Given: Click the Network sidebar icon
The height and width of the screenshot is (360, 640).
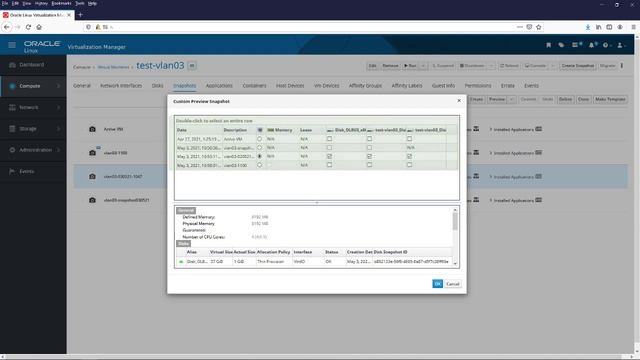Looking at the screenshot, I should click(12, 107).
